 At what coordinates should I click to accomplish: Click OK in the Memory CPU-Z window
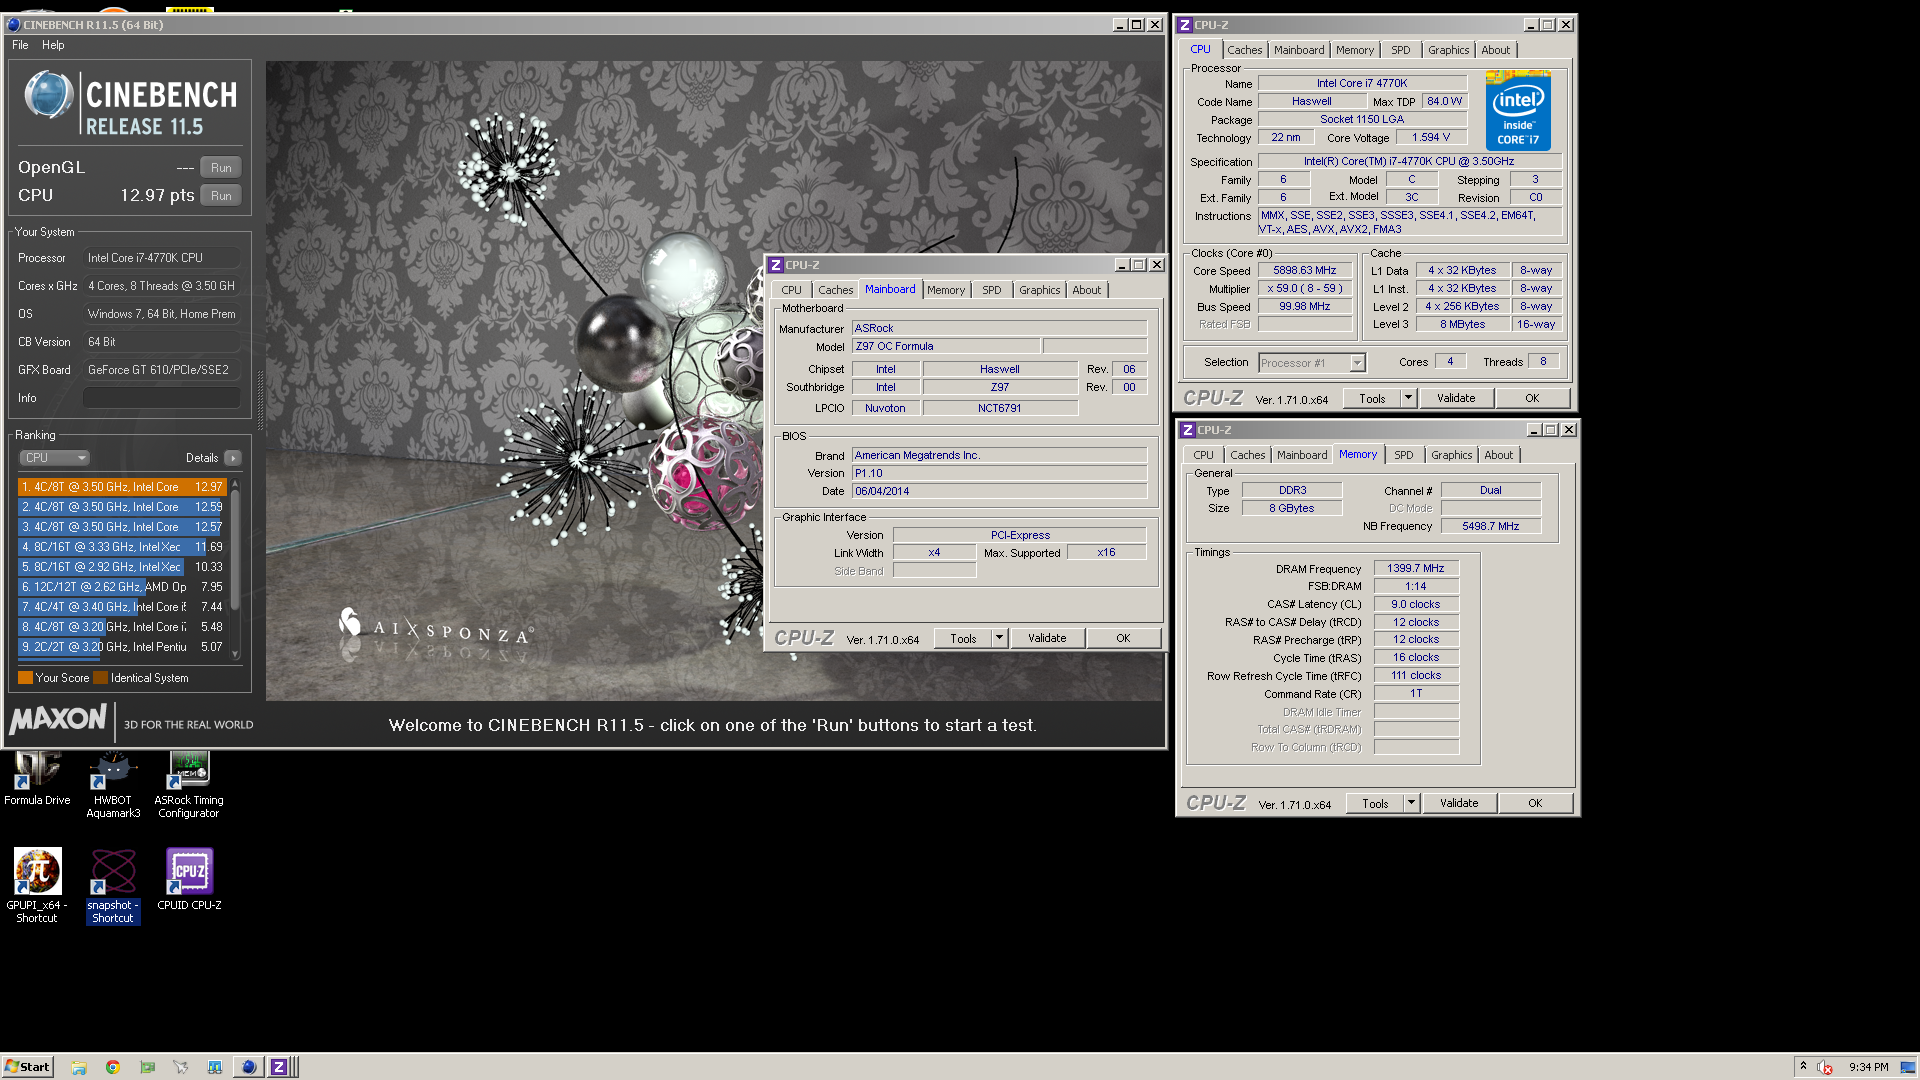pyautogui.click(x=1535, y=803)
